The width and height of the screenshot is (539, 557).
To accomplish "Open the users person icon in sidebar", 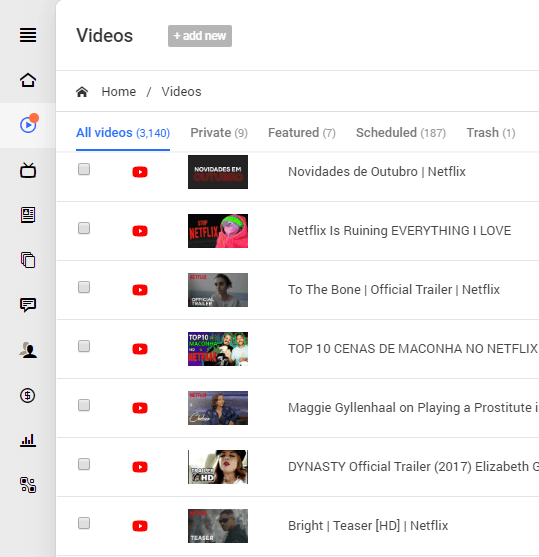I will 28,350.
